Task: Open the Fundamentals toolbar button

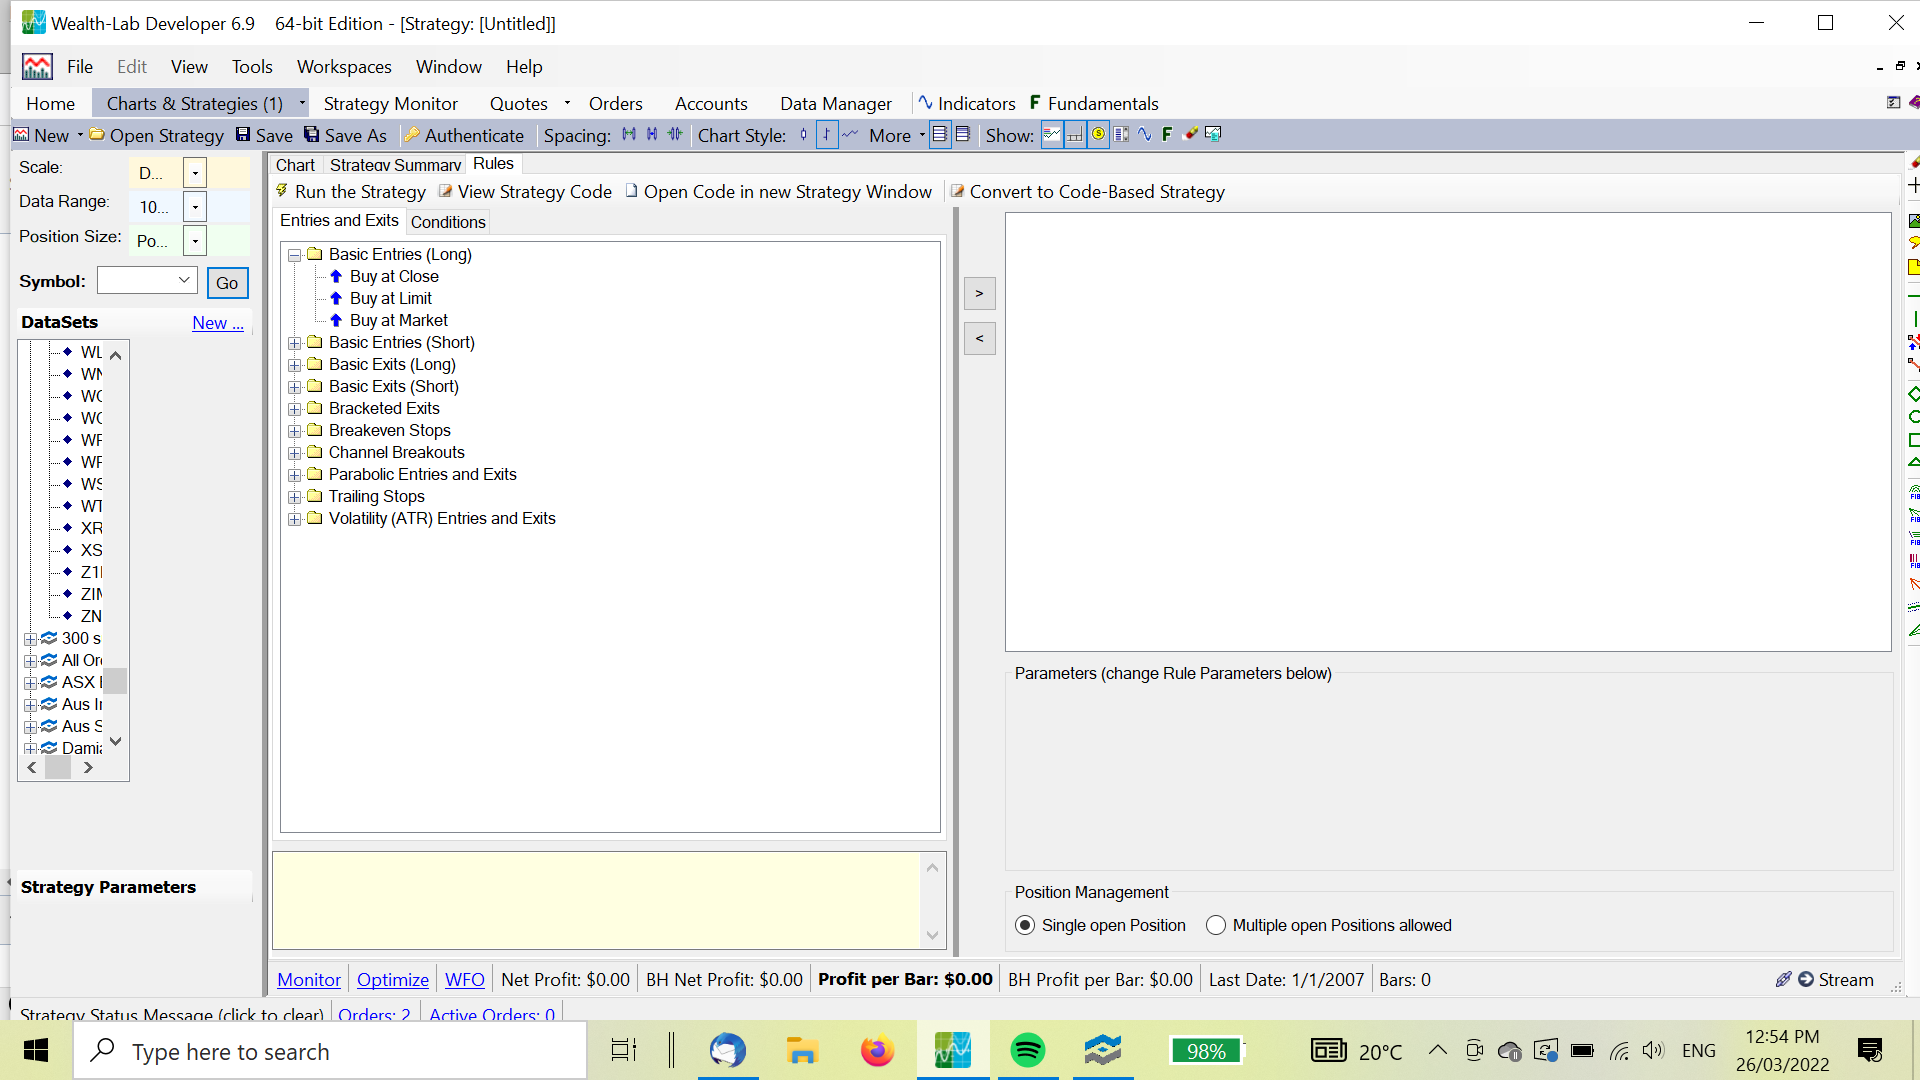Action: [1094, 103]
